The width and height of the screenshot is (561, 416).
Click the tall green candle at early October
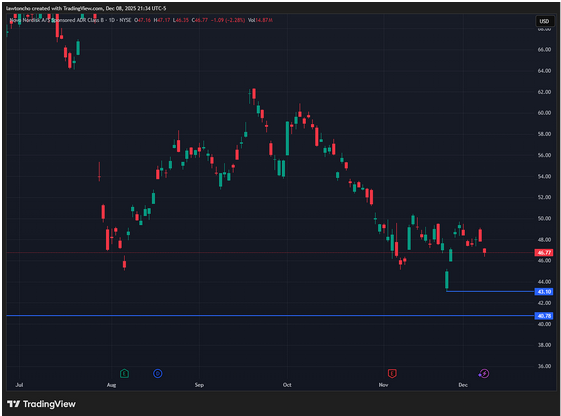pyautogui.click(x=287, y=138)
